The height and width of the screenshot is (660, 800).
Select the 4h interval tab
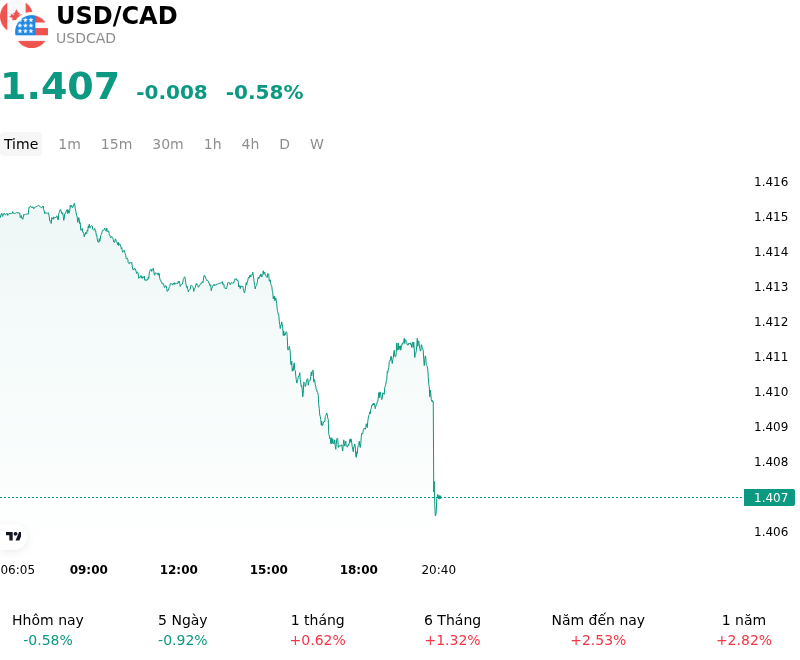click(250, 144)
